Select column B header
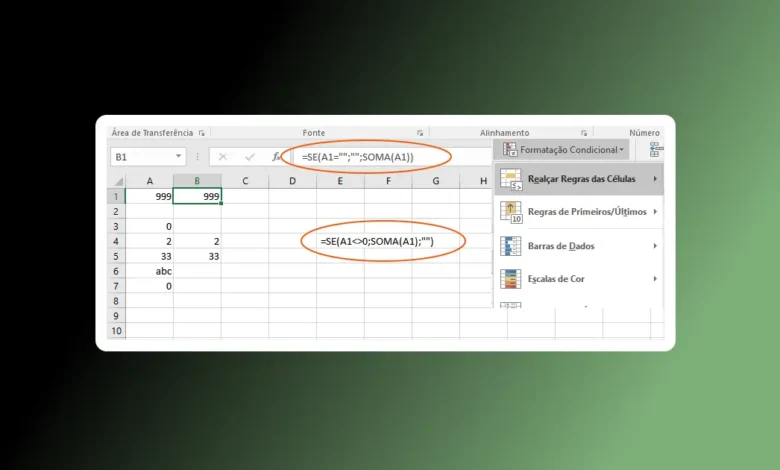 pos(197,181)
